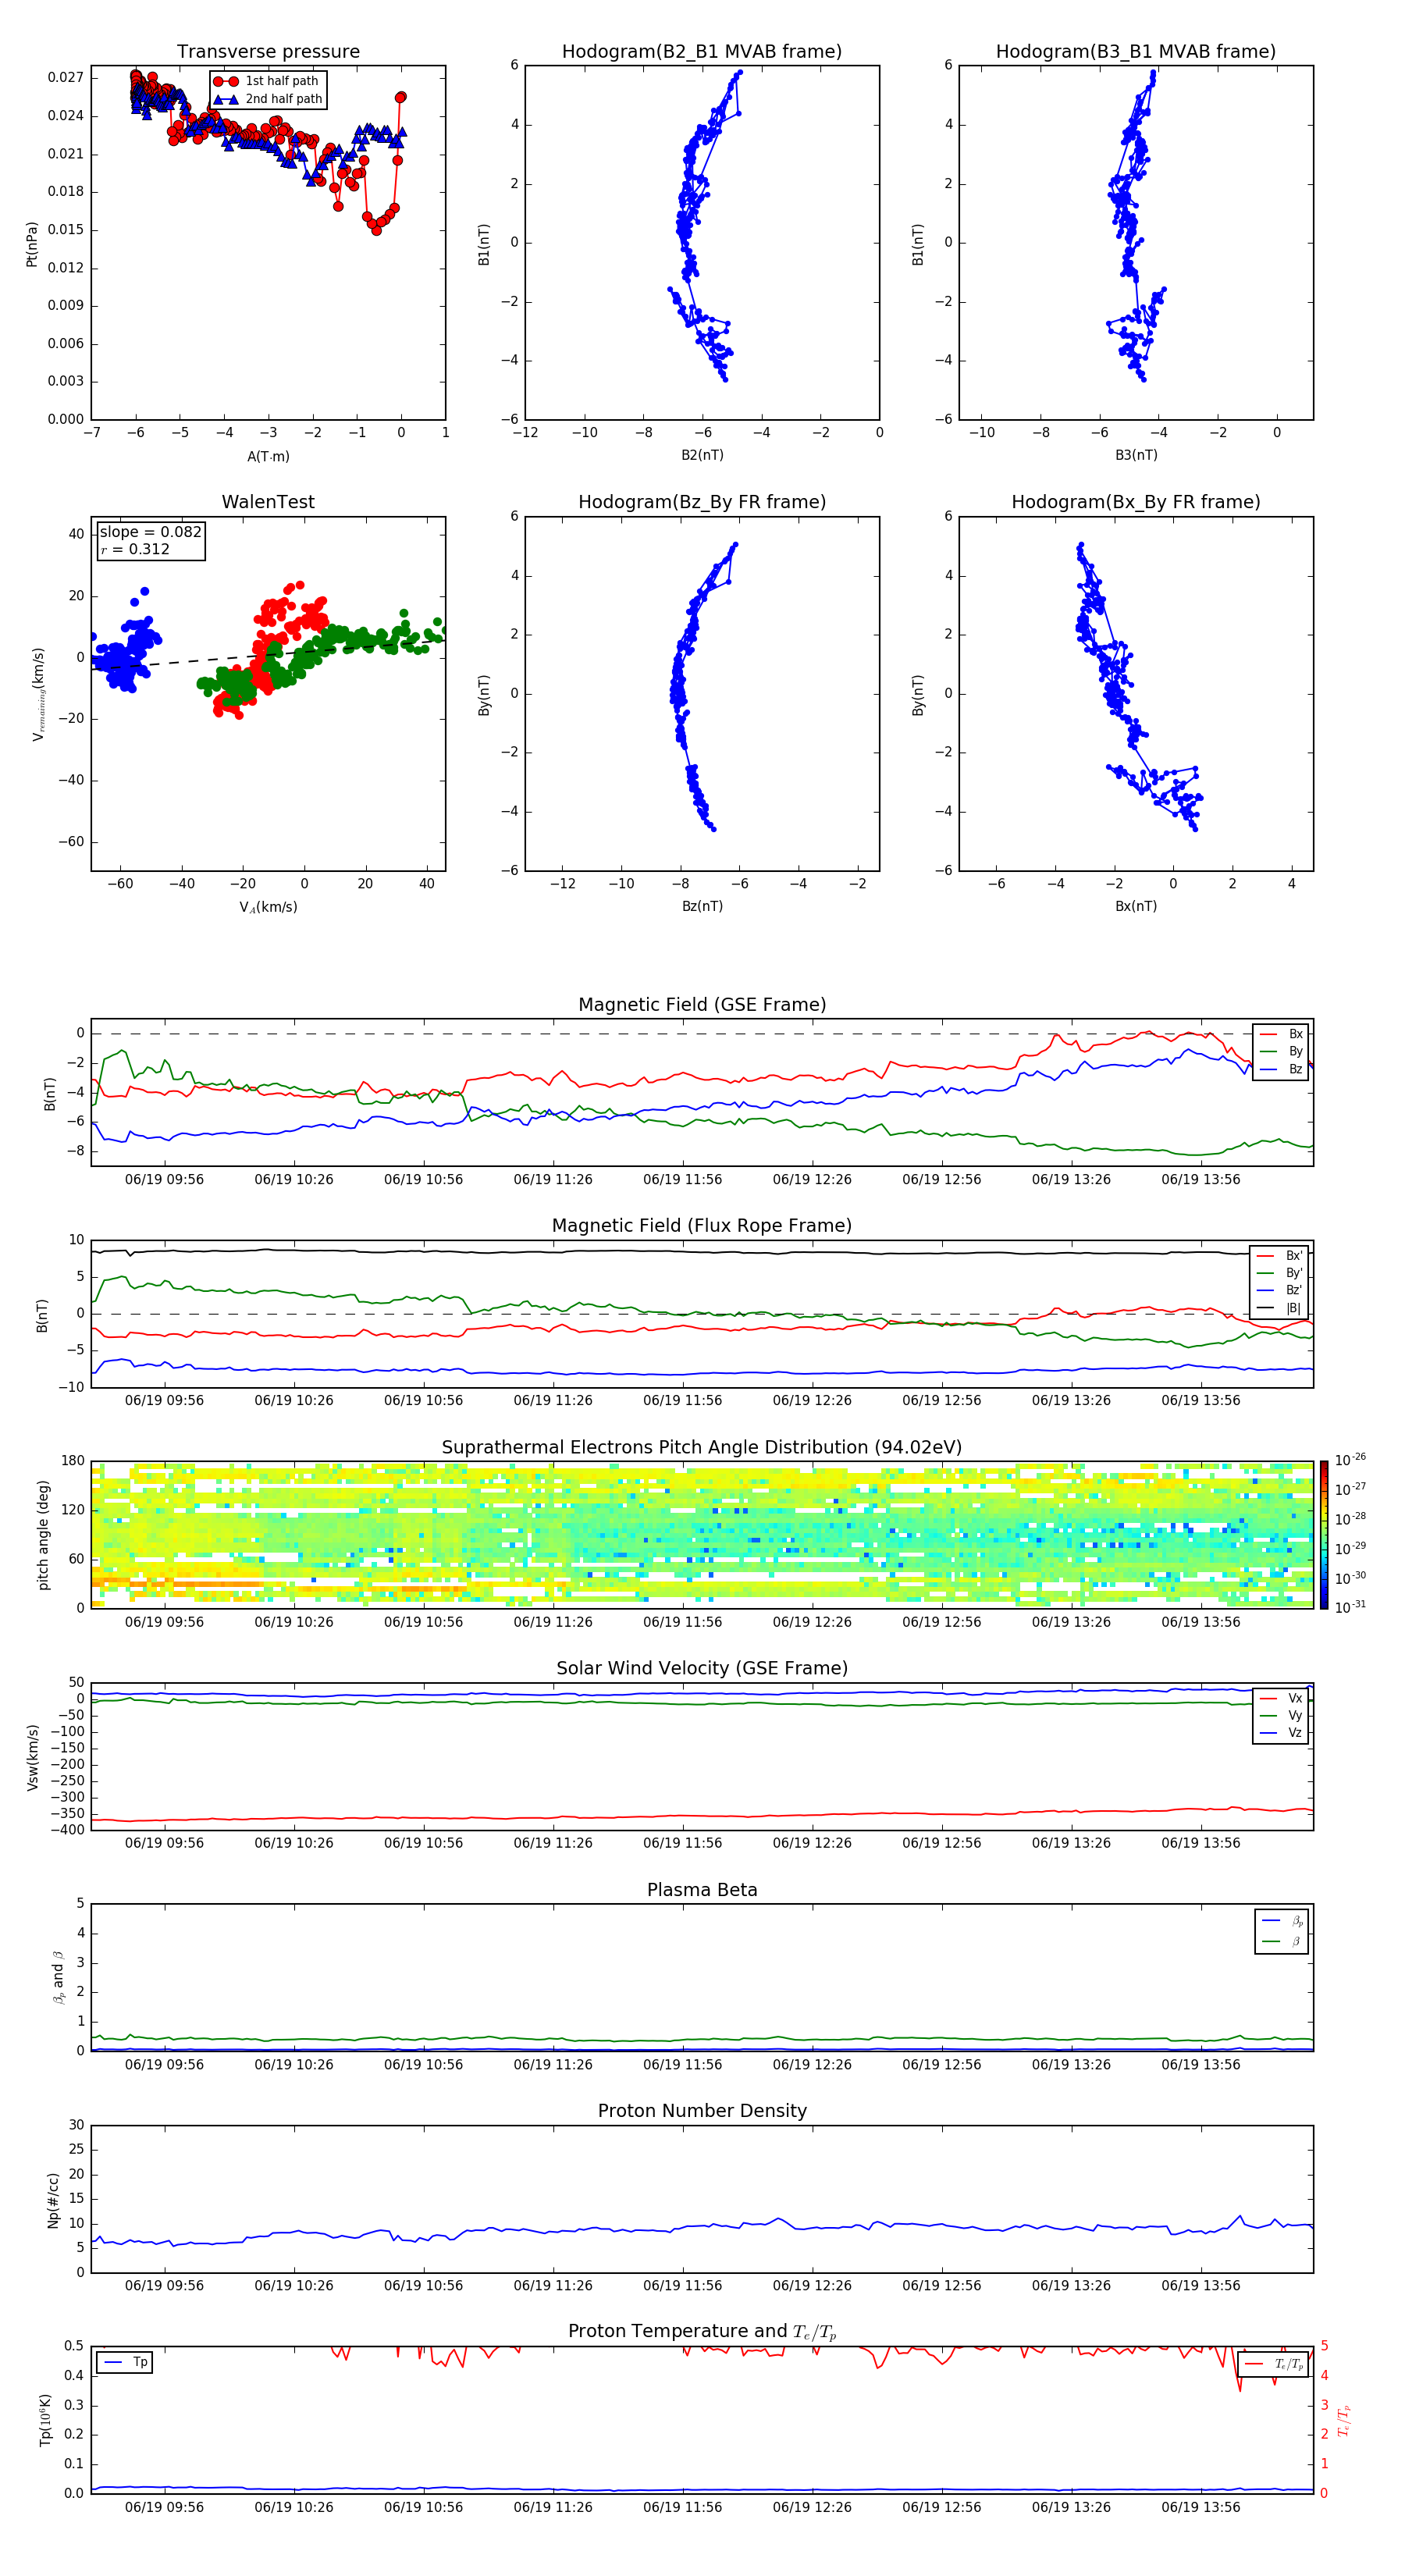Click the 0.027 tick on Transverse pressure
This screenshot has height=2576, width=1405.
(66, 78)
